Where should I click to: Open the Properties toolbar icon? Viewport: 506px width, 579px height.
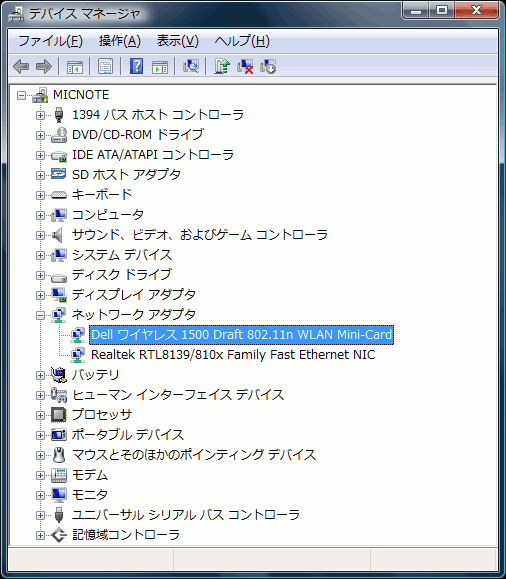click(x=105, y=66)
